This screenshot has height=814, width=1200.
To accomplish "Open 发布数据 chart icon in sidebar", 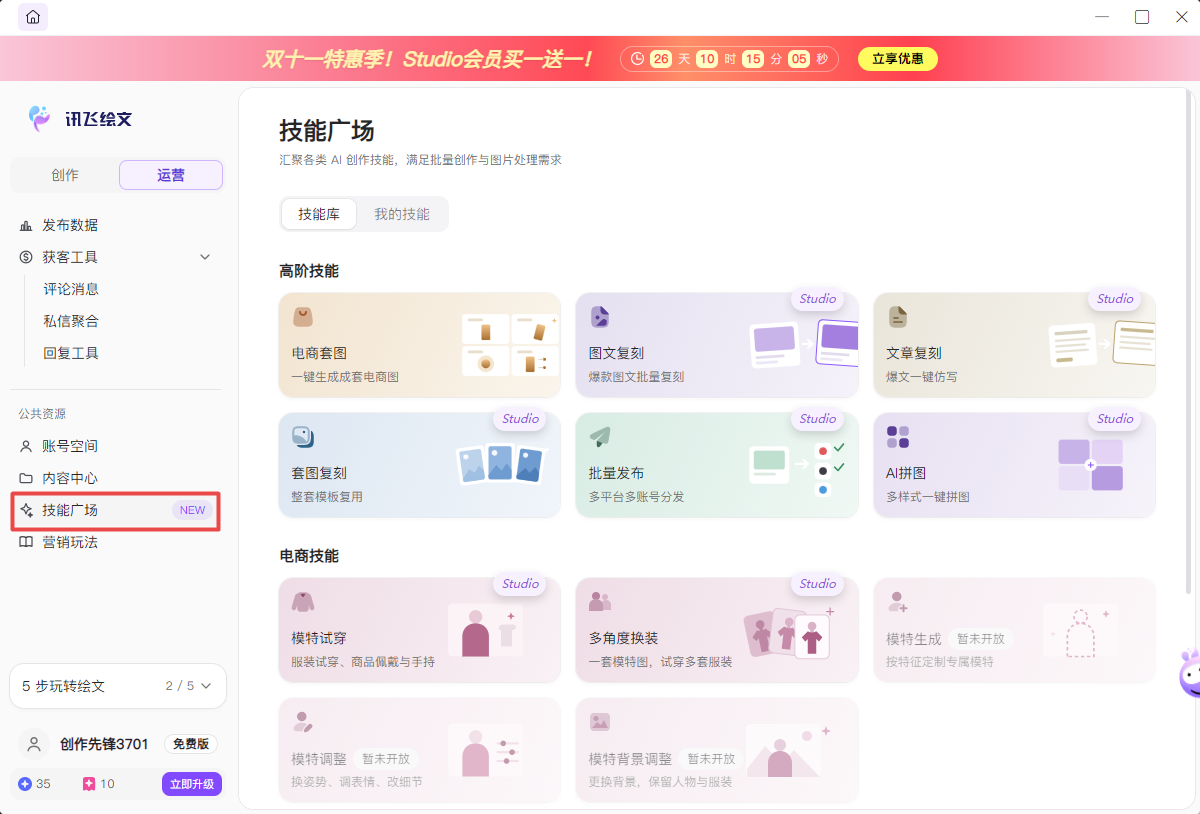I will coord(26,226).
